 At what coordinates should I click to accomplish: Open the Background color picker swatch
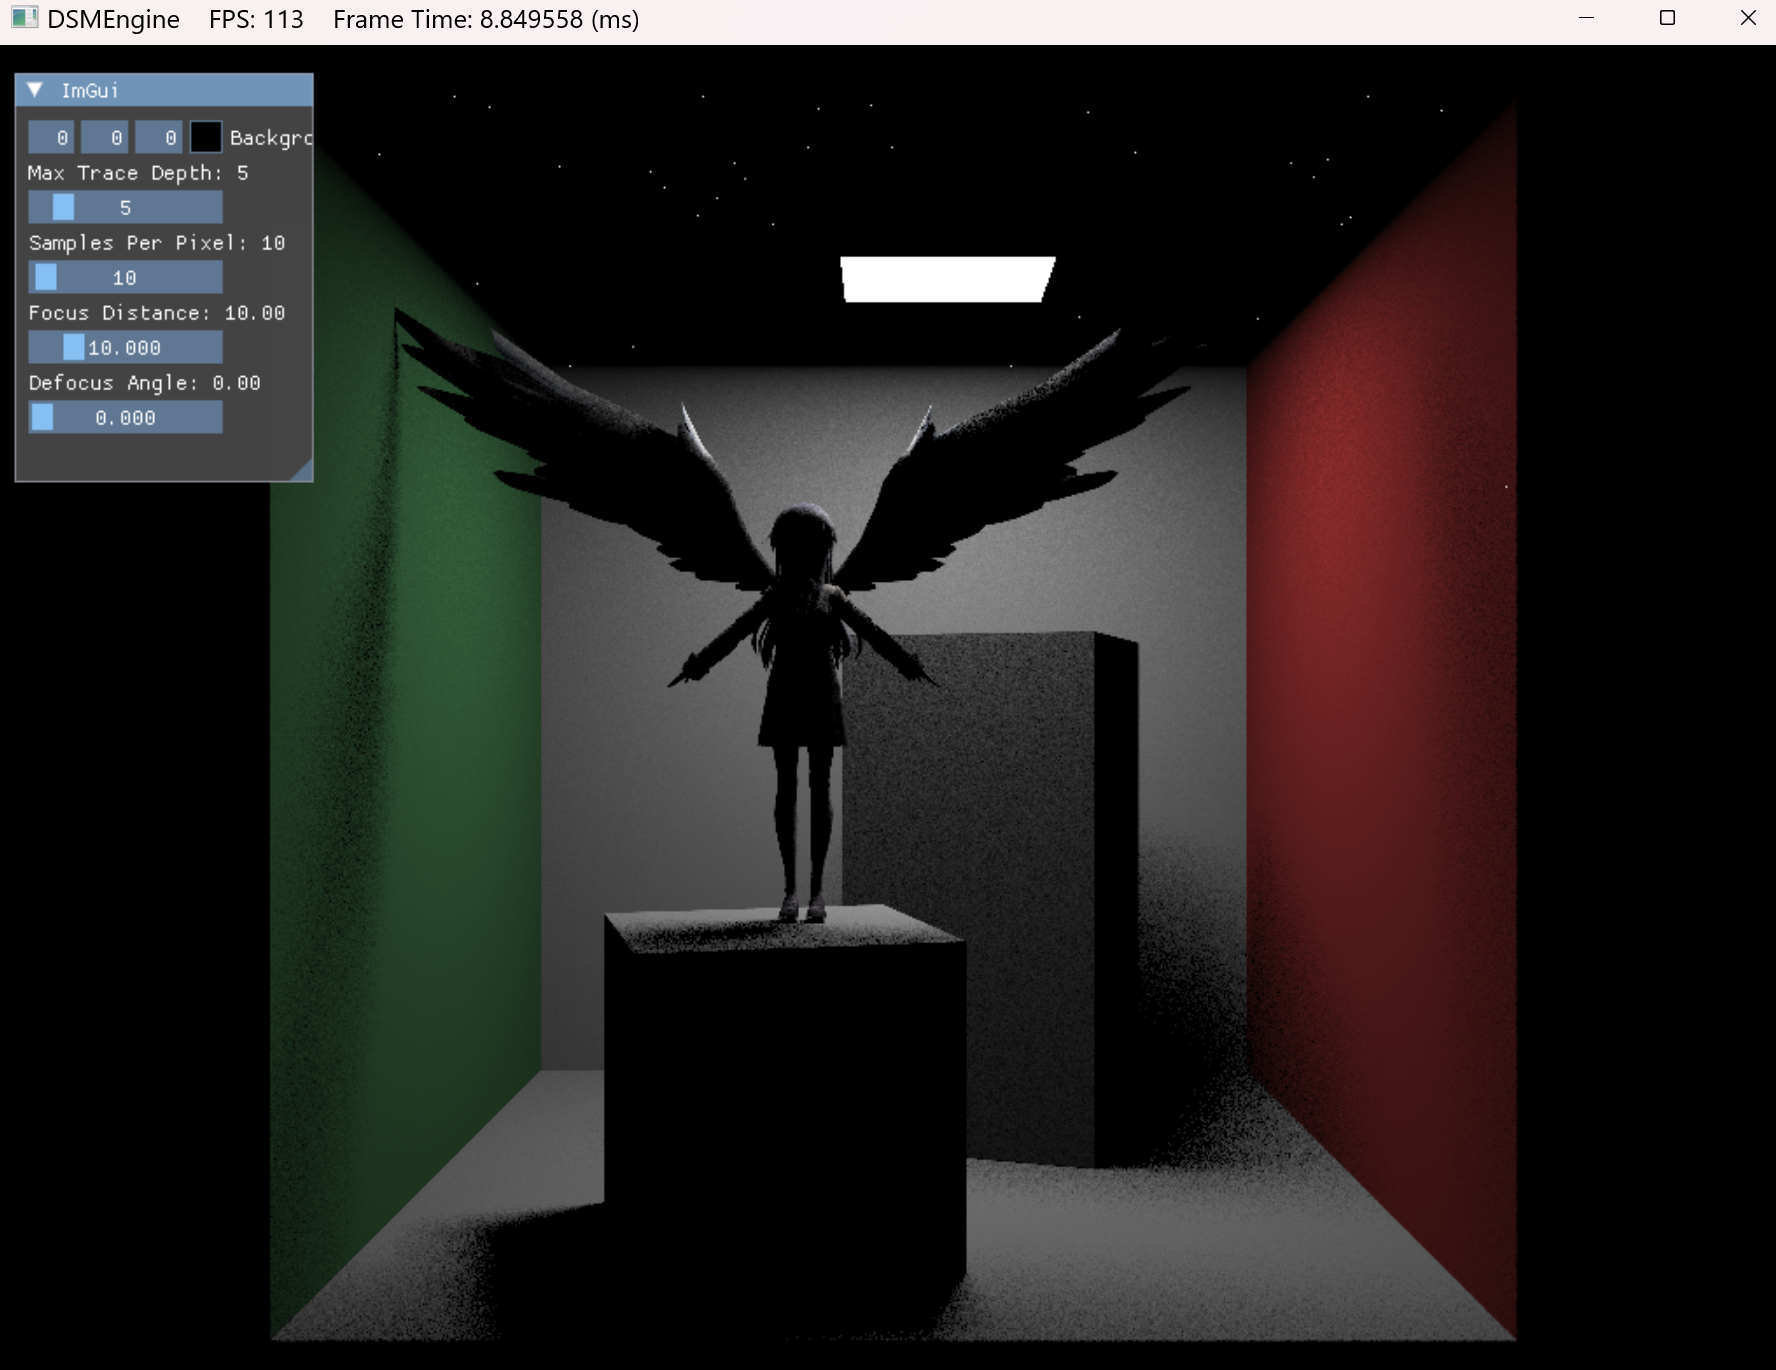click(206, 137)
